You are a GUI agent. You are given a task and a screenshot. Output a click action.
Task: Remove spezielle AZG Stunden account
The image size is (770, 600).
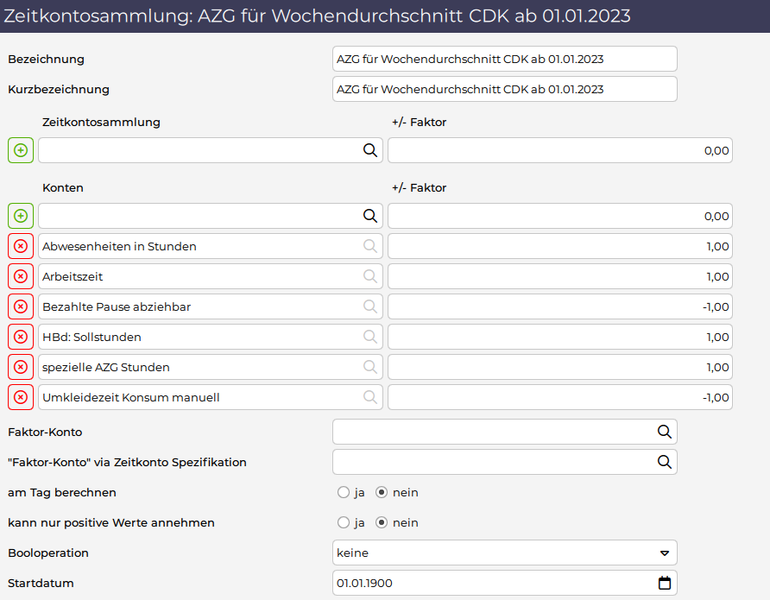(21, 367)
